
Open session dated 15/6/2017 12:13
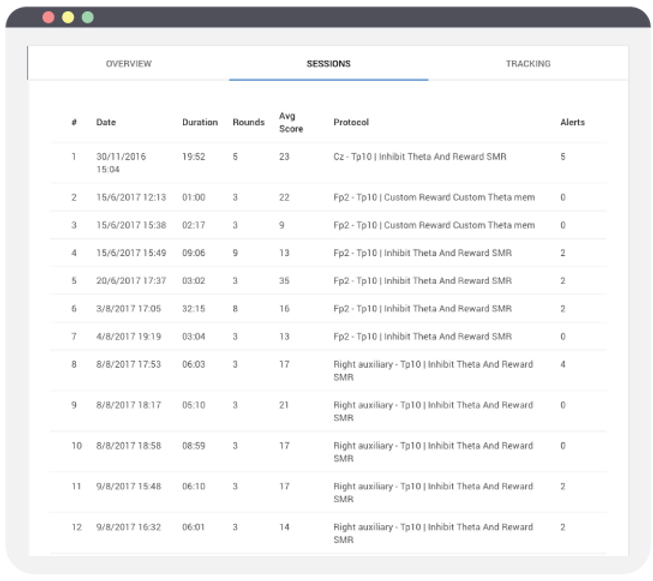click(x=131, y=198)
